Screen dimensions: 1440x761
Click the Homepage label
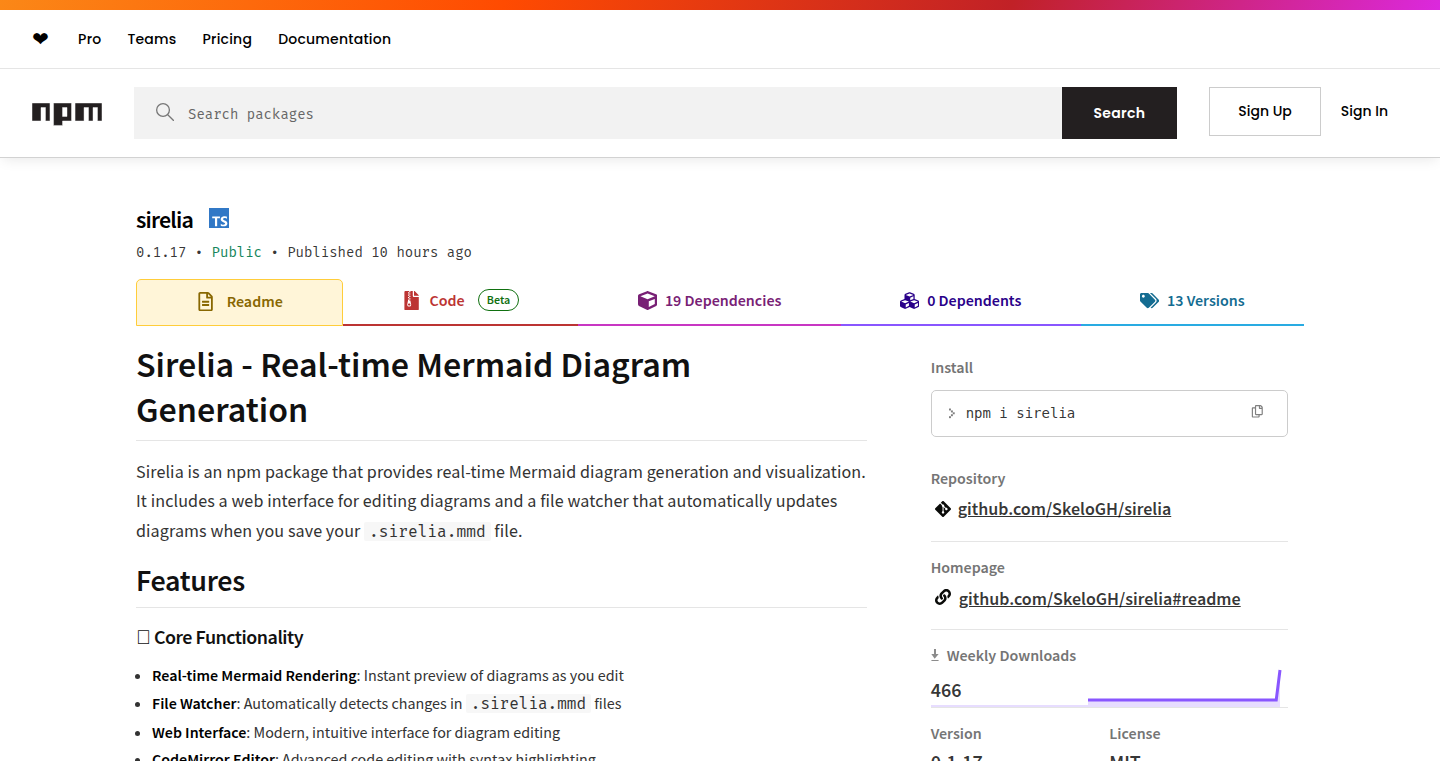pyautogui.click(x=967, y=568)
